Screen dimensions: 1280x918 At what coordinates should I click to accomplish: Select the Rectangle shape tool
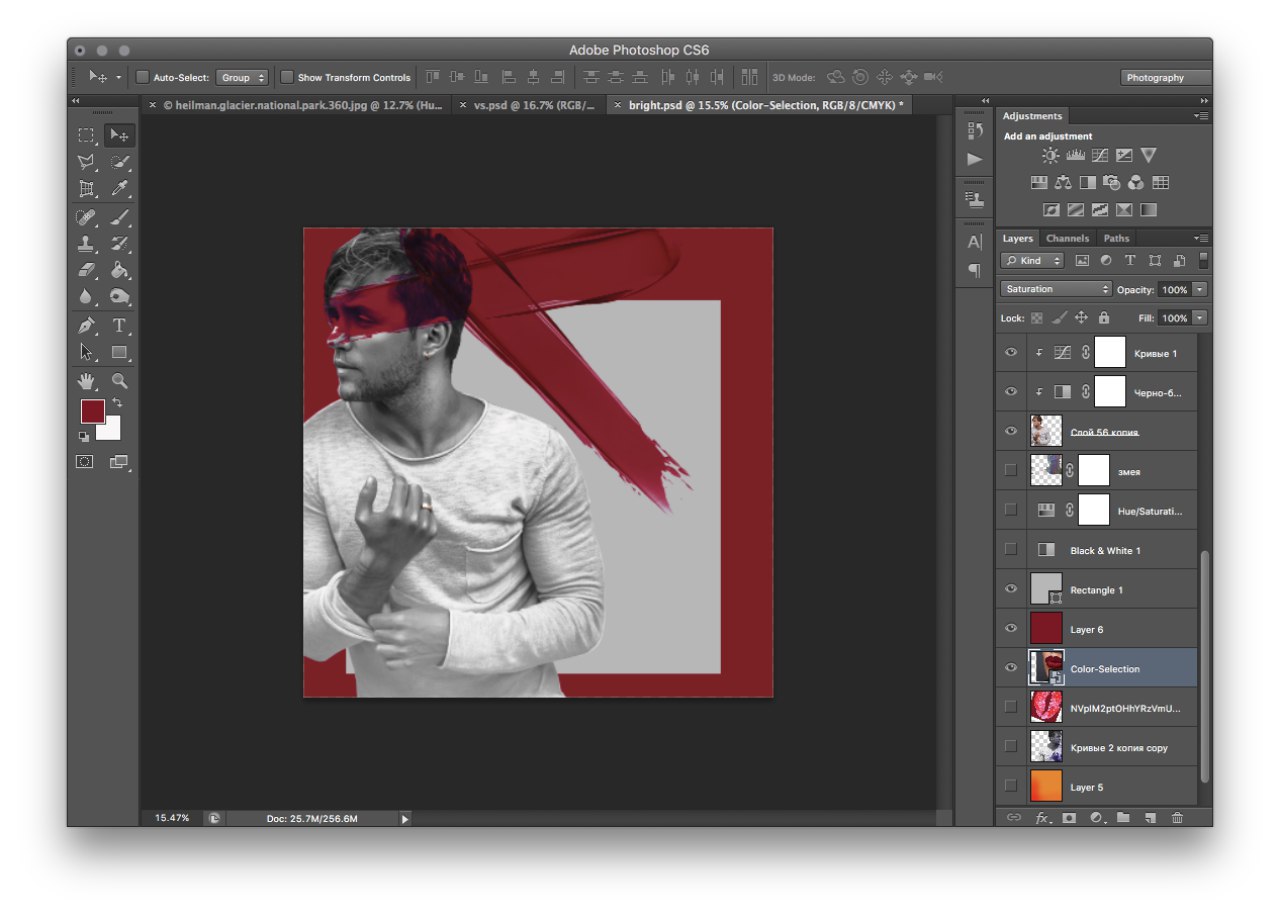click(x=119, y=352)
